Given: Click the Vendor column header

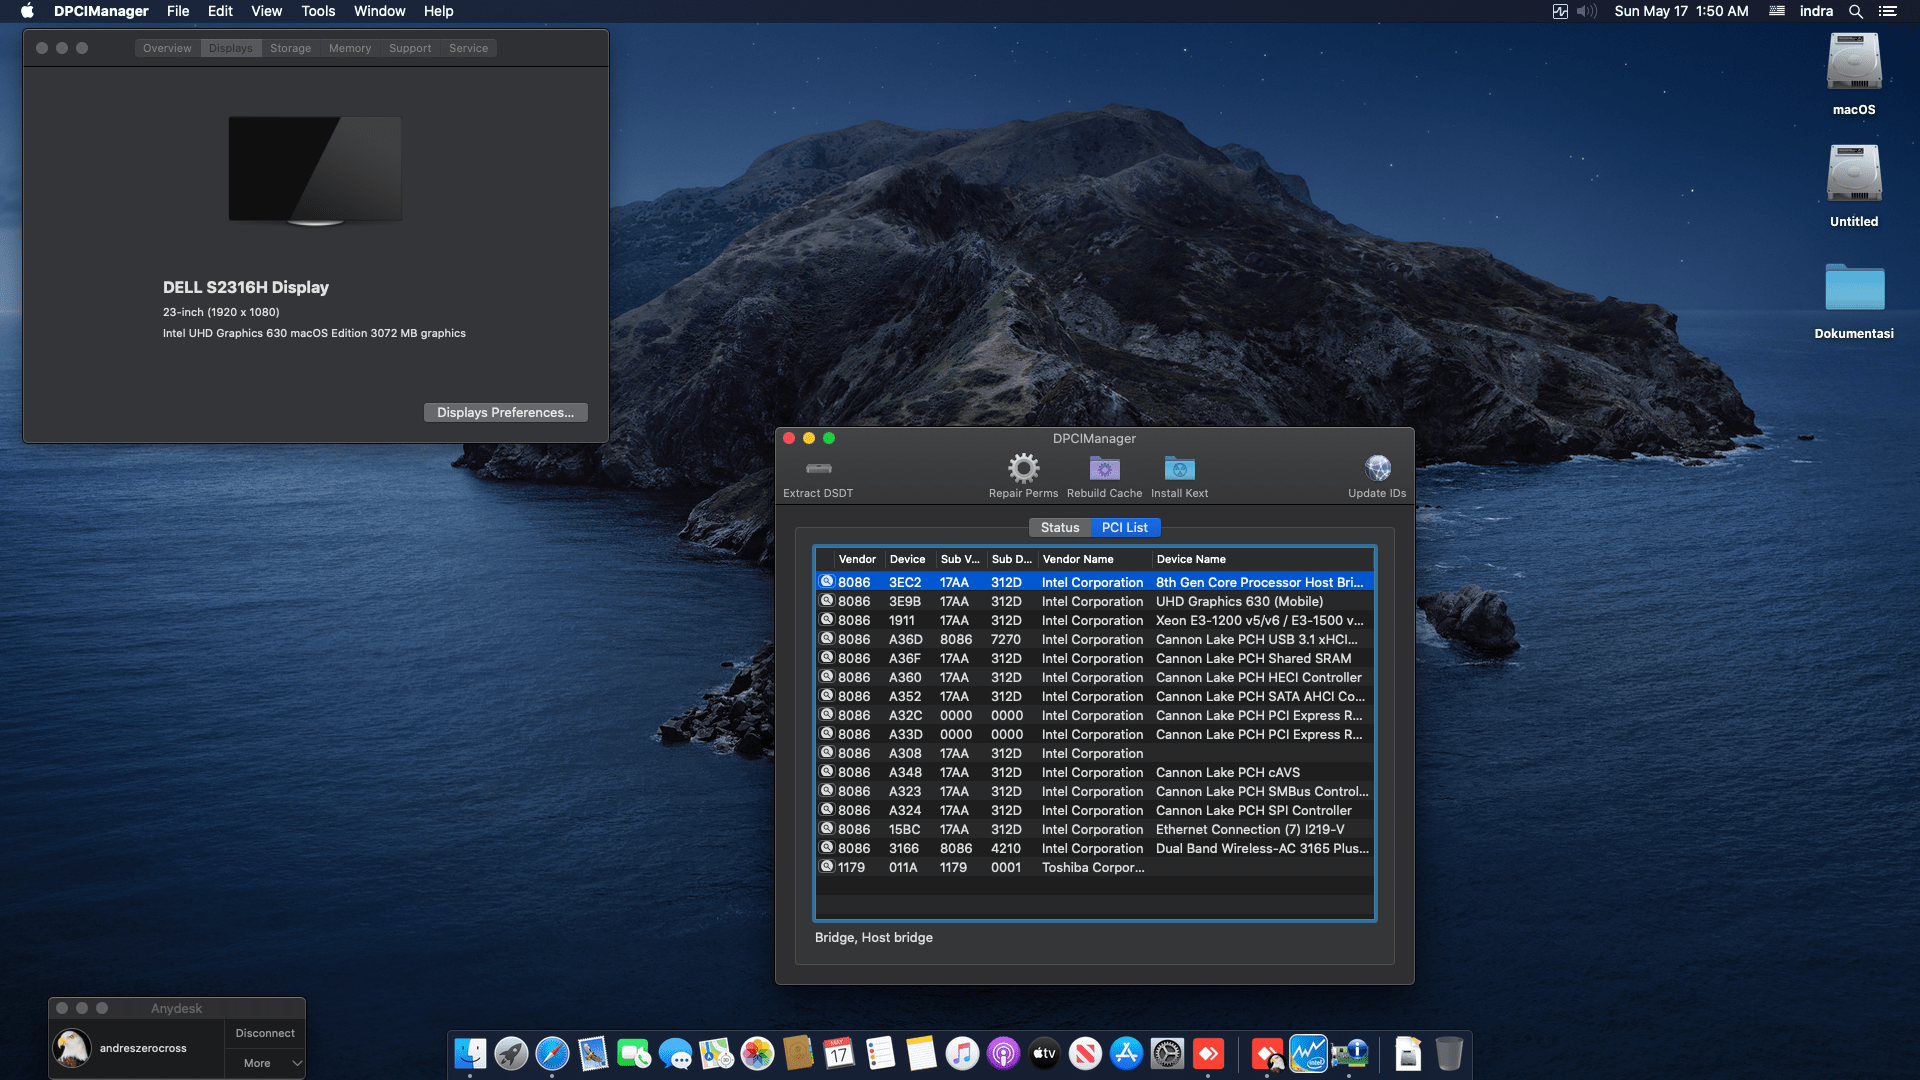Looking at the screenshot, I should pos(857,559).
